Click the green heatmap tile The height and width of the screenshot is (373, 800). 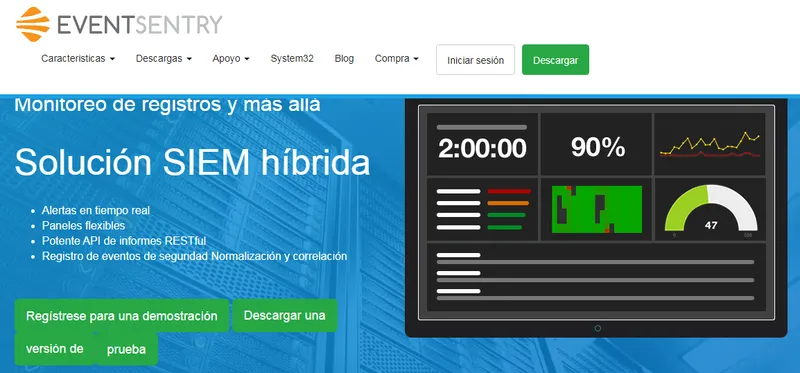coord(596,209)
